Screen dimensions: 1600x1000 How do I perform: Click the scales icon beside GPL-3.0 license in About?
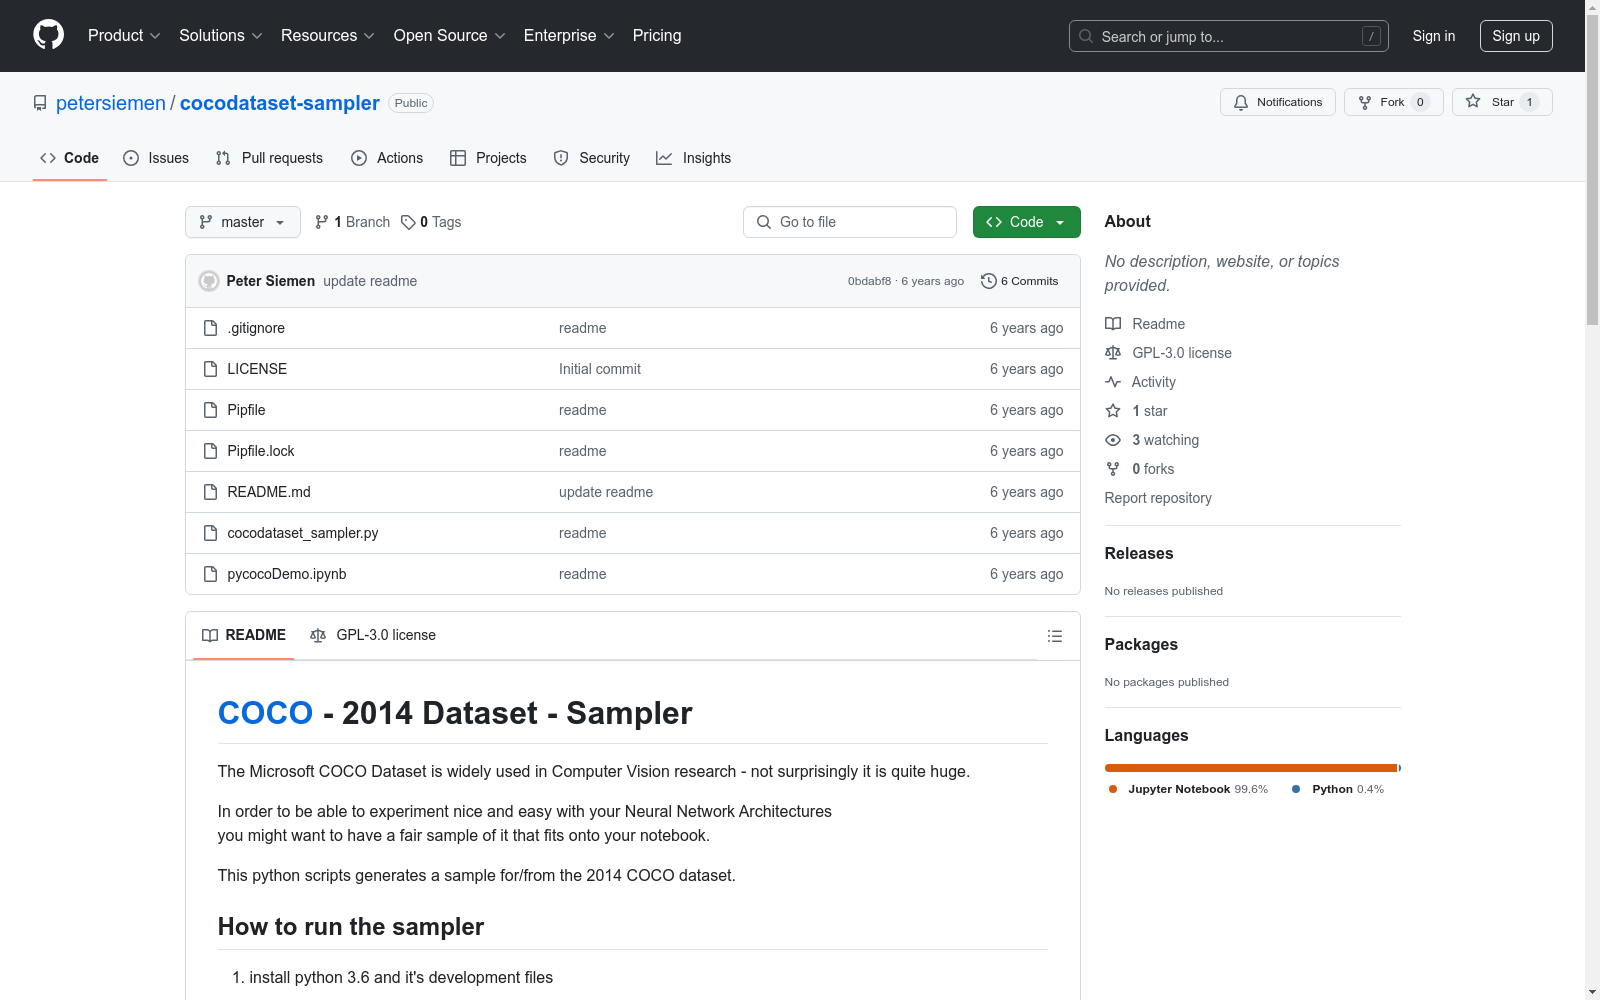1113,353
